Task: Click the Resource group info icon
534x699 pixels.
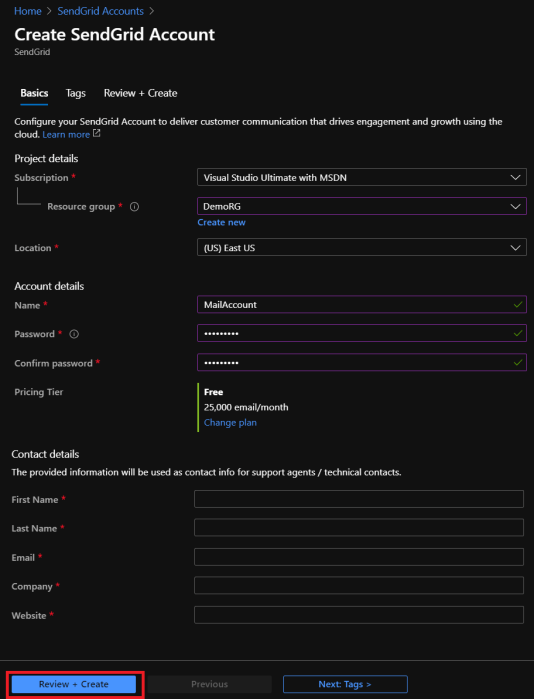Action: coord(134,207)
